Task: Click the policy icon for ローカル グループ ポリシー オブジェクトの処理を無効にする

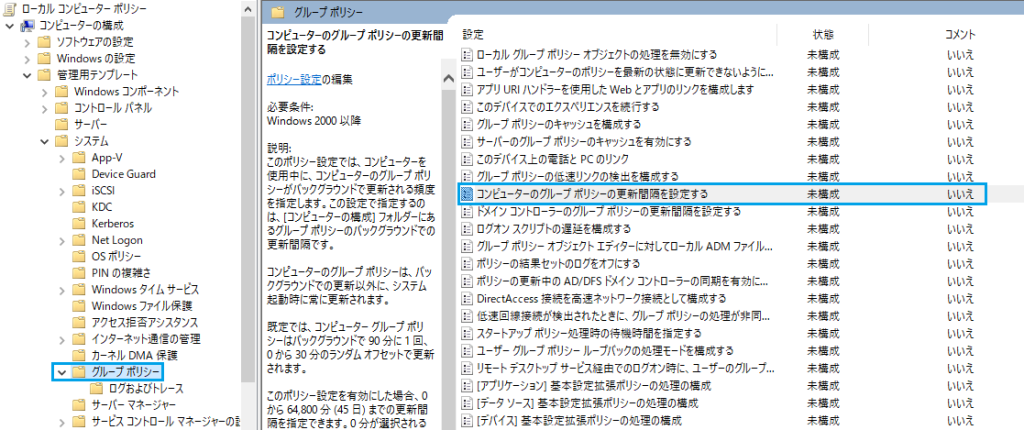Action: (x=466, y=54)
